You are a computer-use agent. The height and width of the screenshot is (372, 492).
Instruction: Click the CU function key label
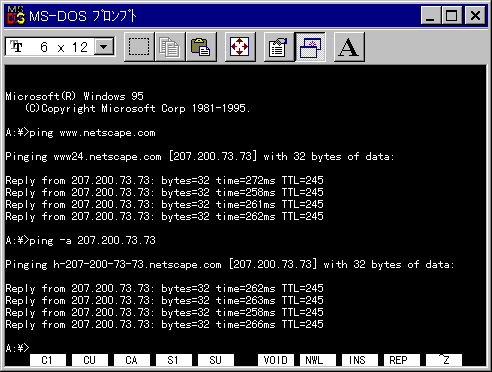click(89, 360)
